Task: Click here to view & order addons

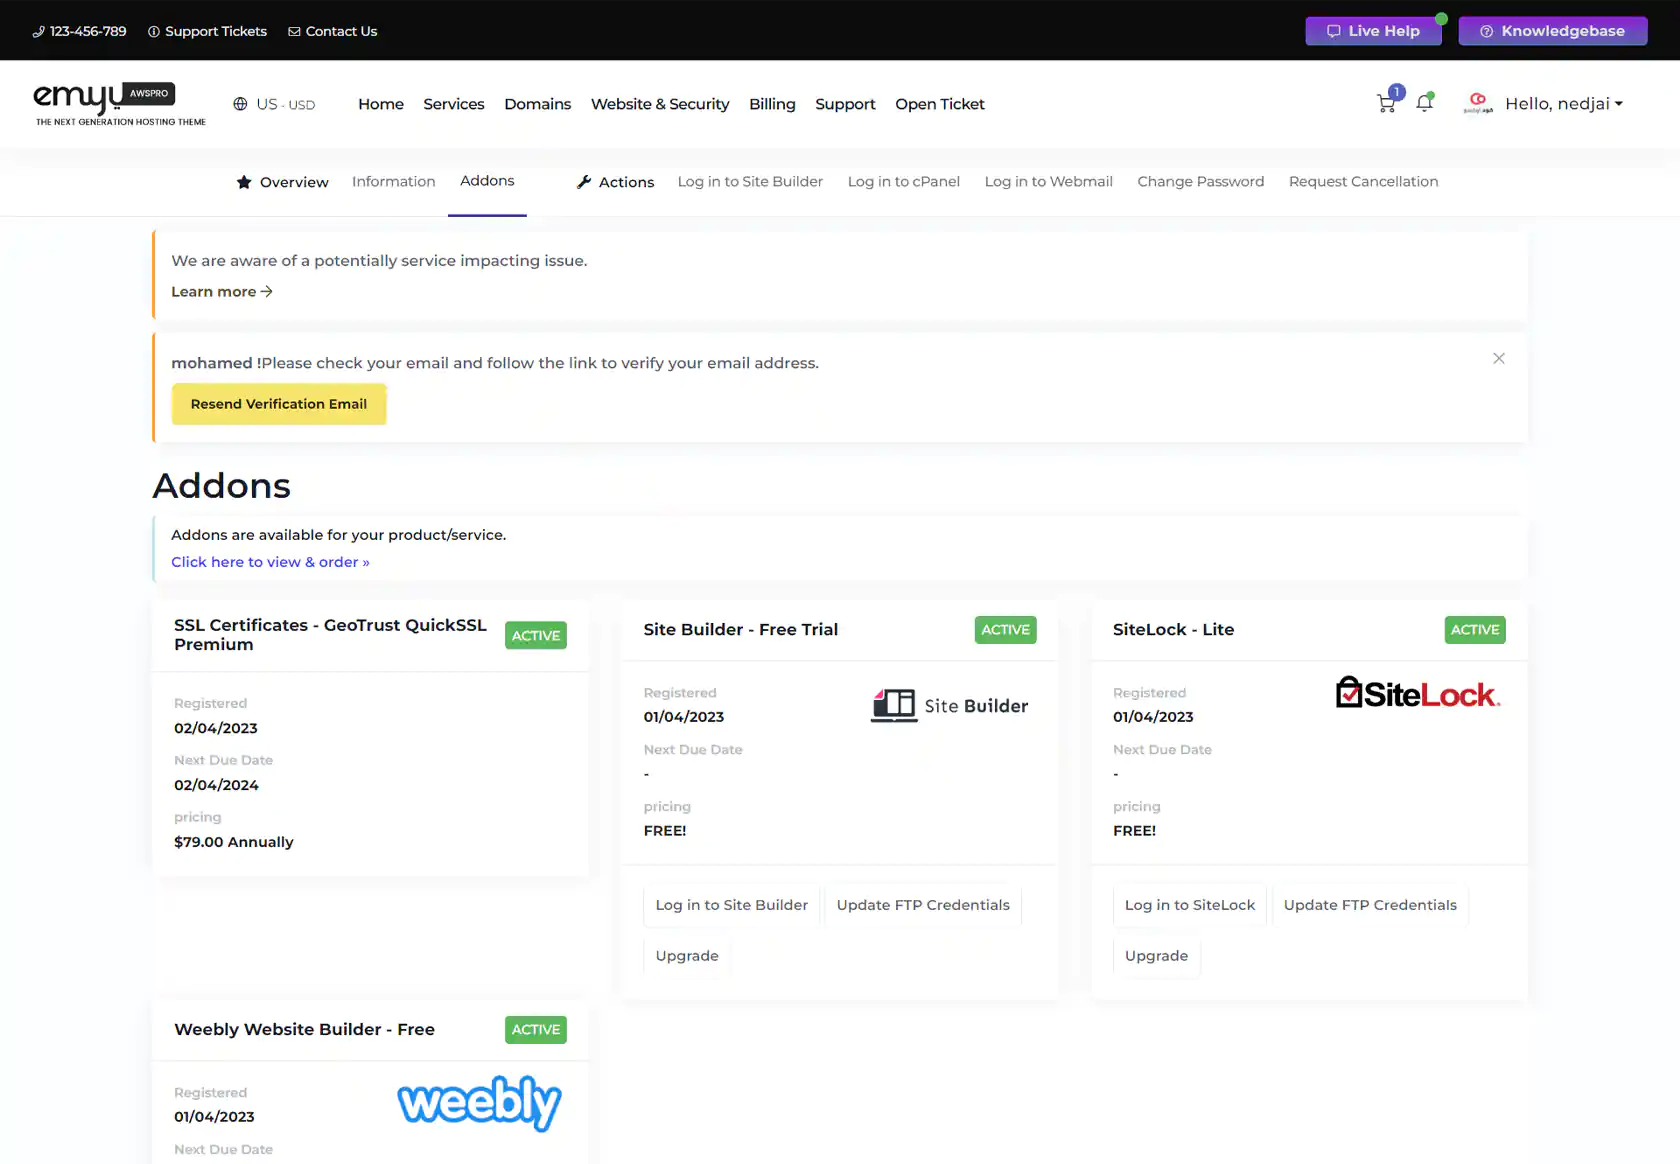Action: pyautogui.click(x=270, y=562)
